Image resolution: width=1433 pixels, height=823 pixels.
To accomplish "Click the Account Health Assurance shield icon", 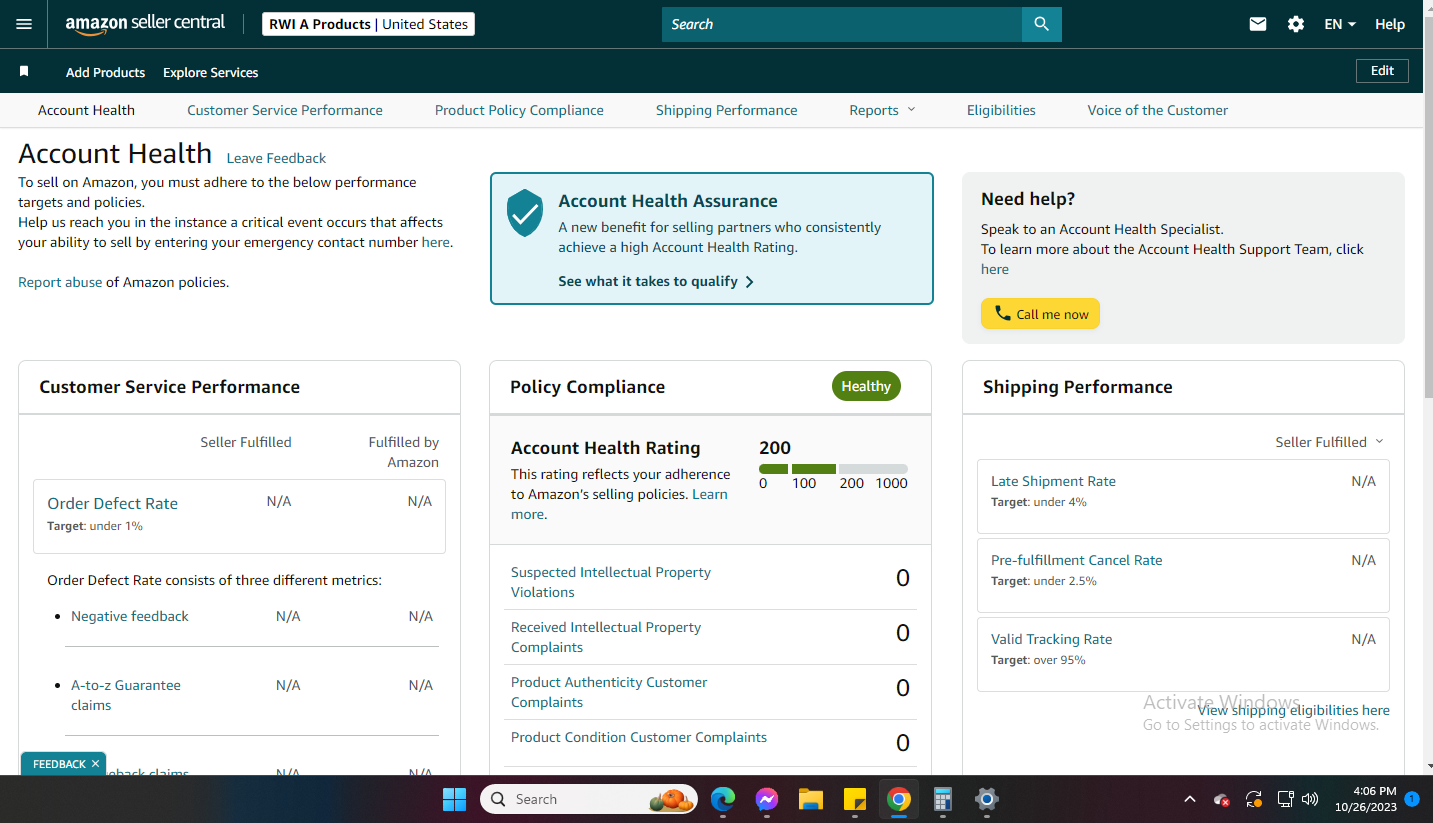I will point(525,214).
